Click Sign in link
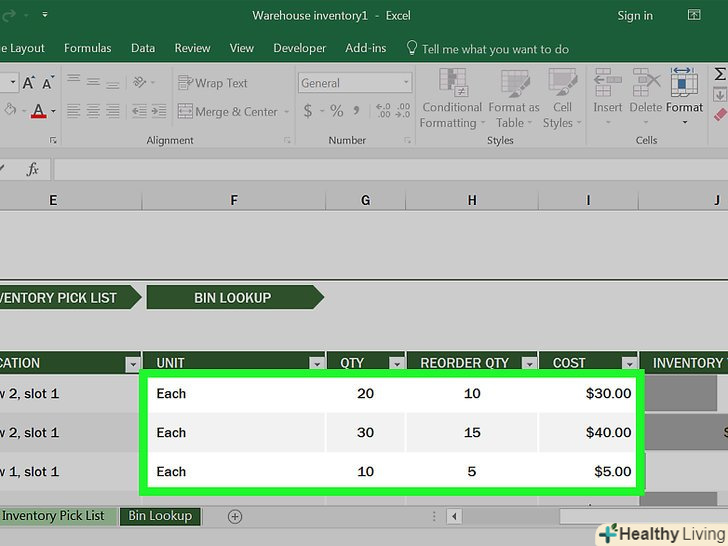Screen dimensions: 728x546 [635, 16]
